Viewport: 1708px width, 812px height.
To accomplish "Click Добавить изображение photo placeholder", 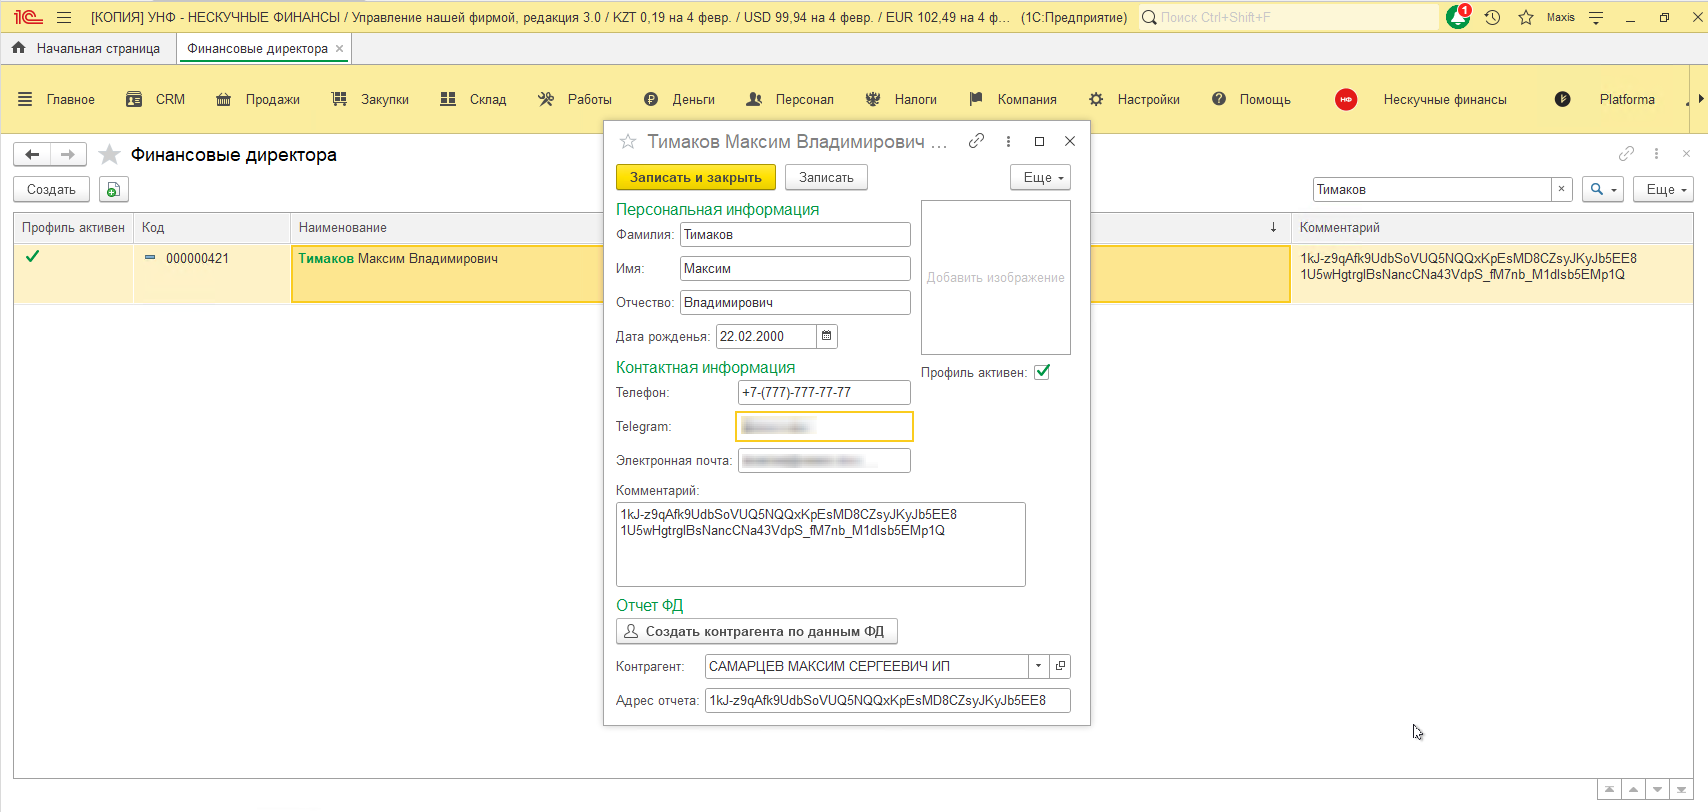I will coord(995,277).
